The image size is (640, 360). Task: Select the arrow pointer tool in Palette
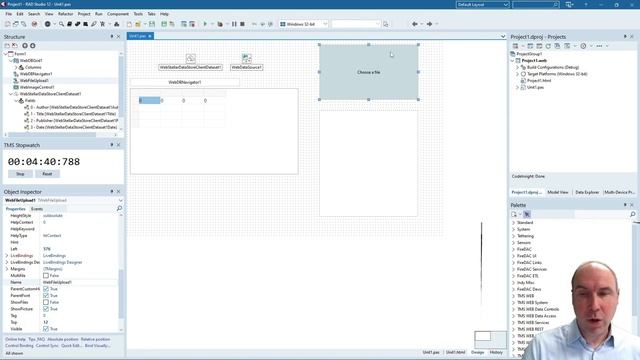(527, 214)
